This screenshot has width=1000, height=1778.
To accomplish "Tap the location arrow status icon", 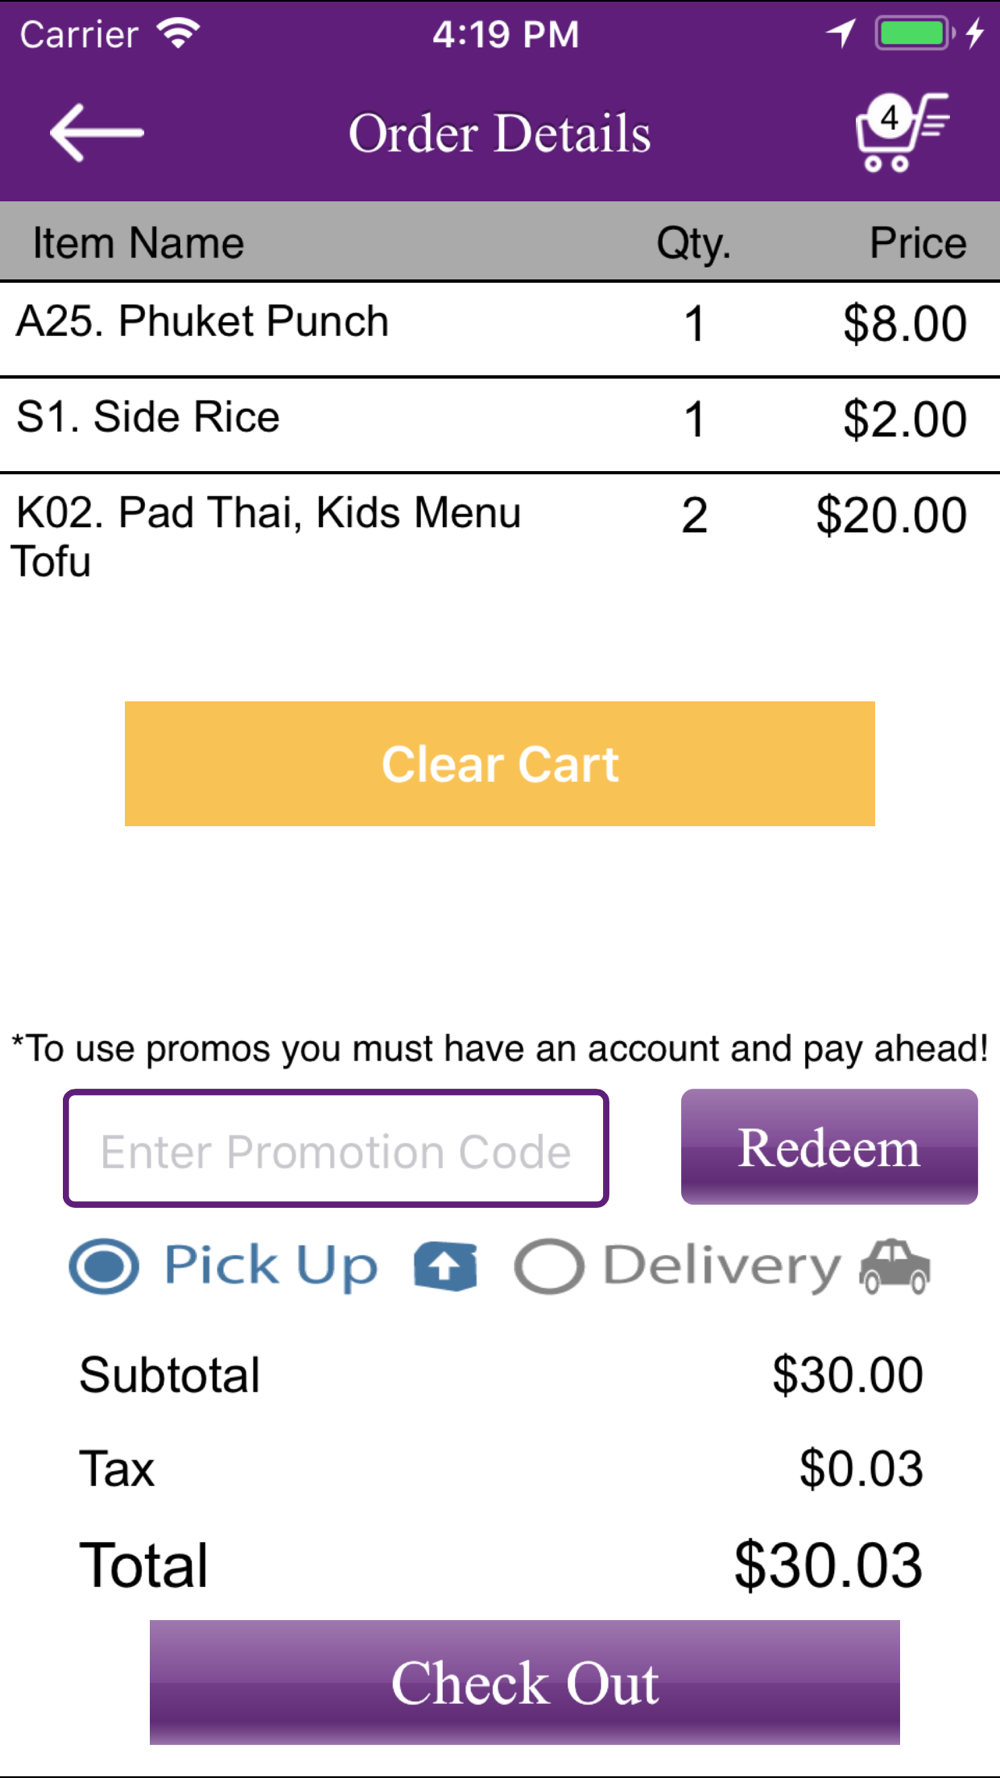I will (841, 34).
